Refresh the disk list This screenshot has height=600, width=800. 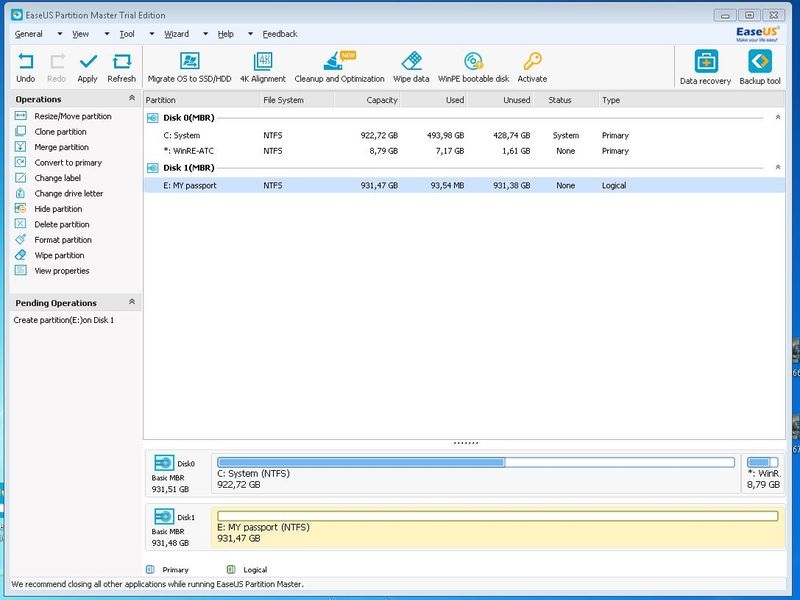[x=121, y=62]
